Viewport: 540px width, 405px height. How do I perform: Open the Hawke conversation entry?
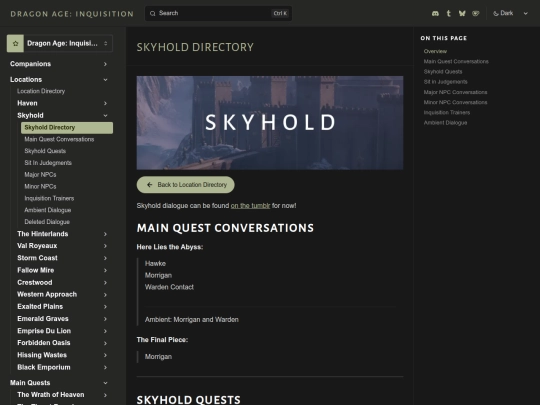(x=155, y=263)
